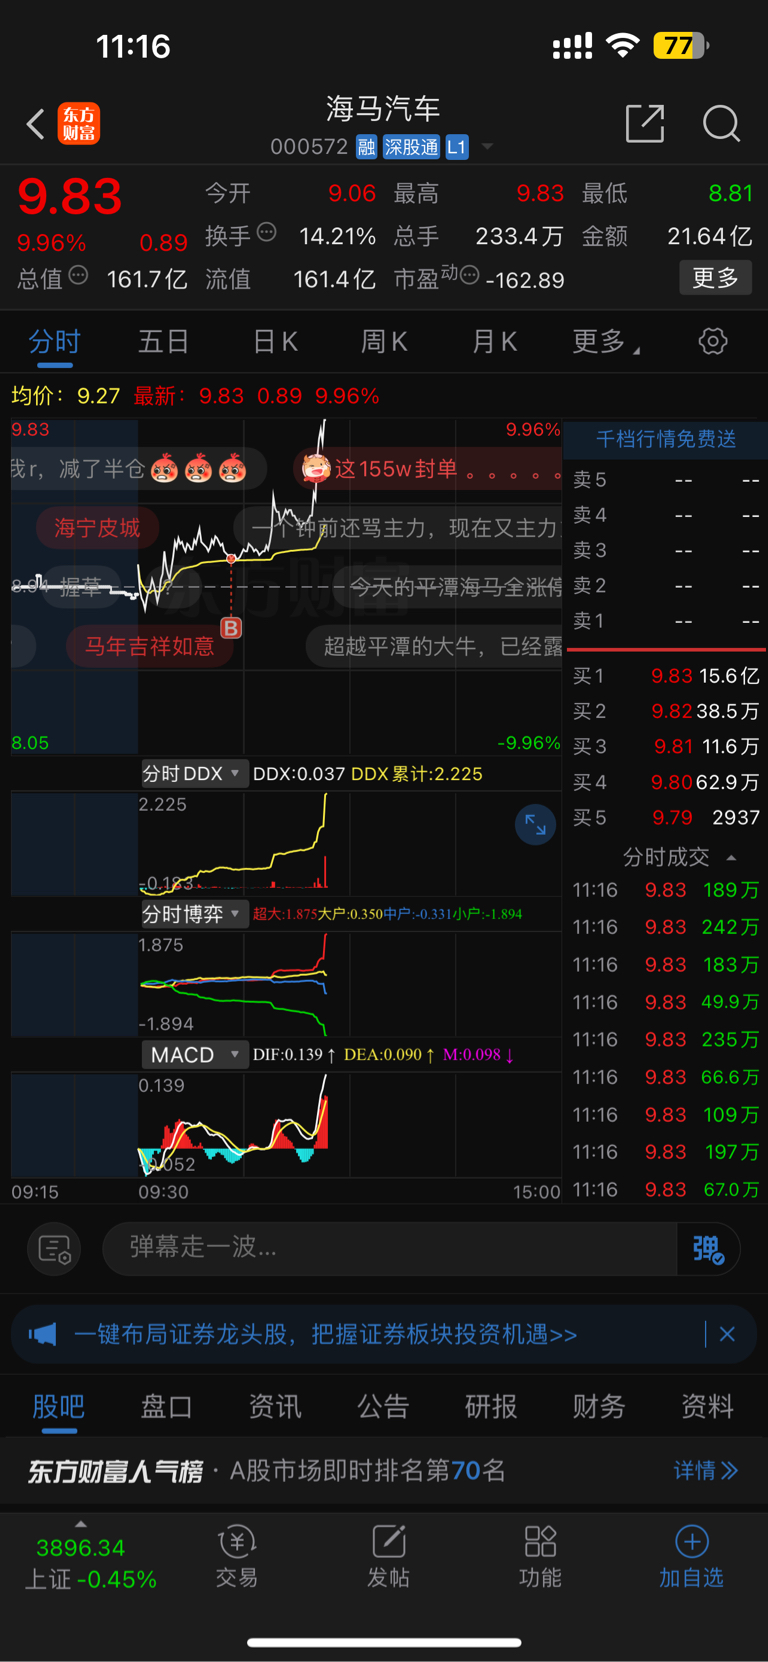768x1662 pixels.
Task: Select the 卖1 order row
Action: (665, 620)
